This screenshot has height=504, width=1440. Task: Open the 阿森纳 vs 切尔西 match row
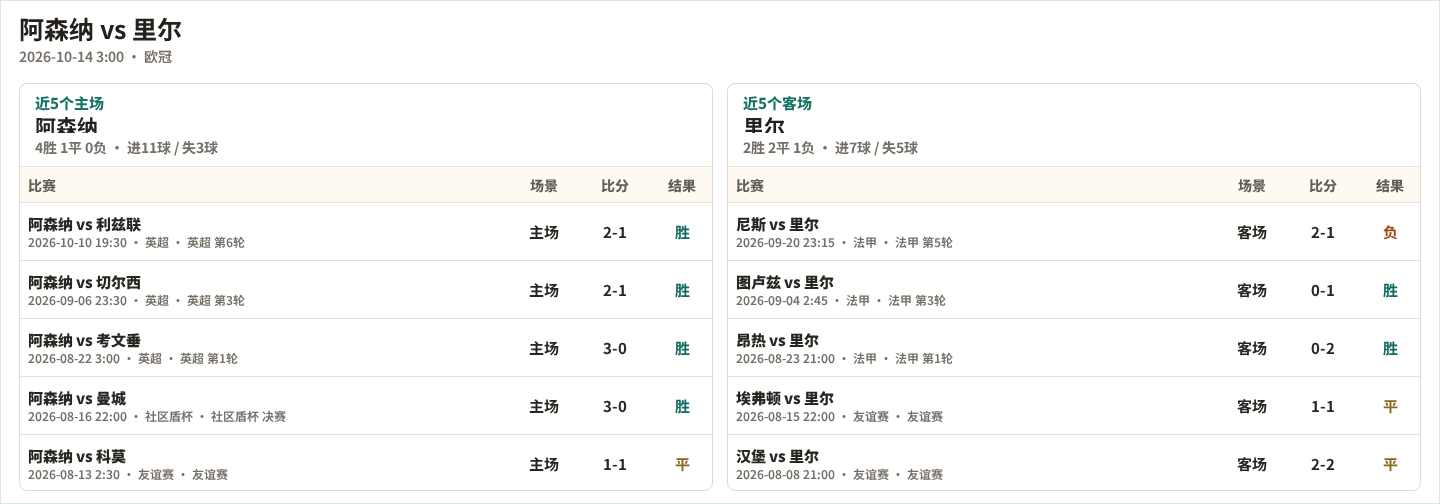(366, 290)
